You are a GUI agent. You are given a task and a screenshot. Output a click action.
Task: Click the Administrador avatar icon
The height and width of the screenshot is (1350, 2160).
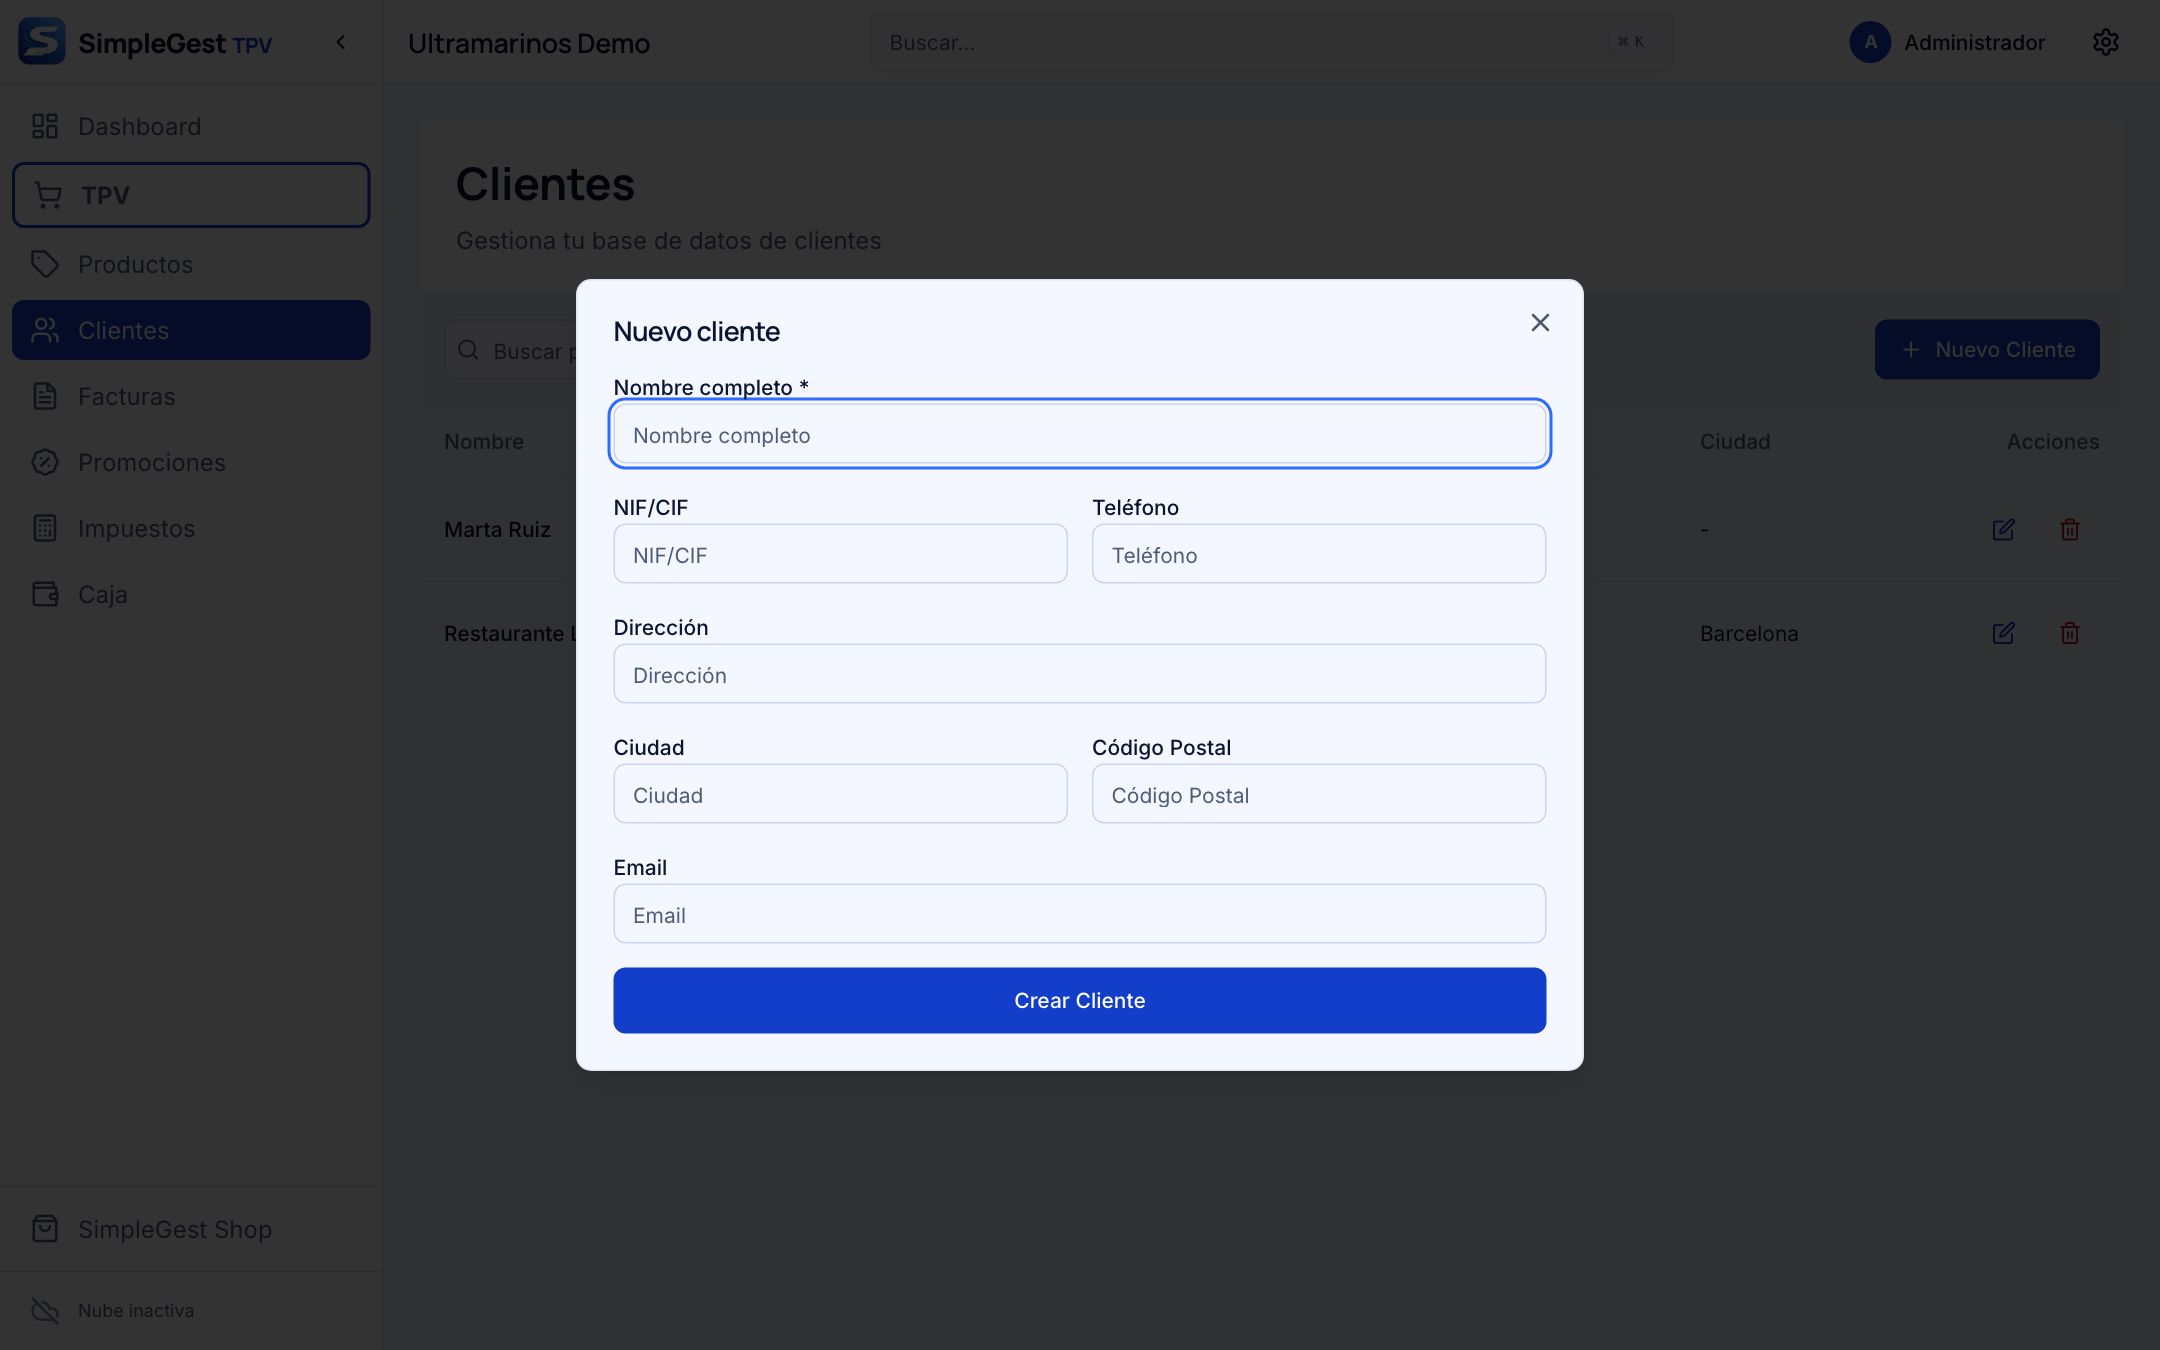coord(1870,42)
